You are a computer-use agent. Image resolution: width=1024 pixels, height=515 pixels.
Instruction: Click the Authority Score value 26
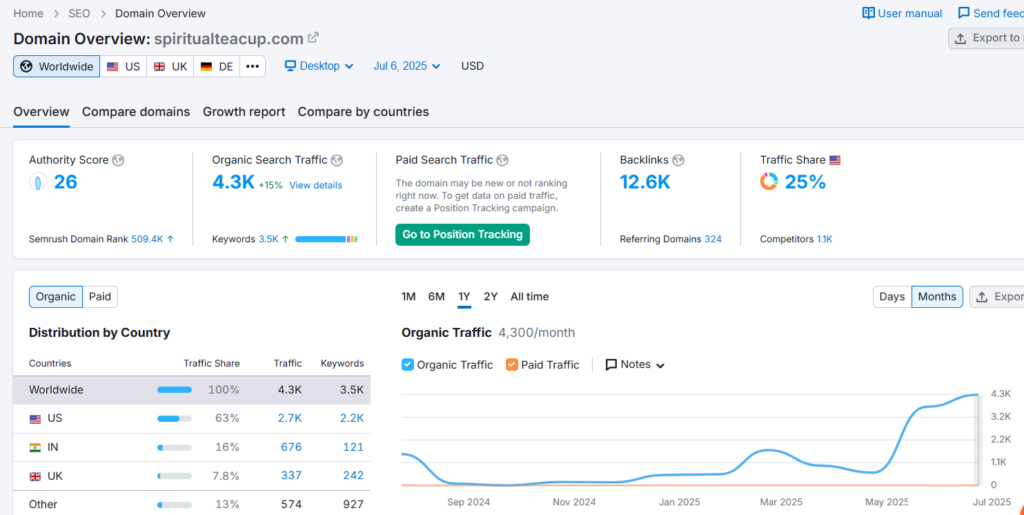65,182
